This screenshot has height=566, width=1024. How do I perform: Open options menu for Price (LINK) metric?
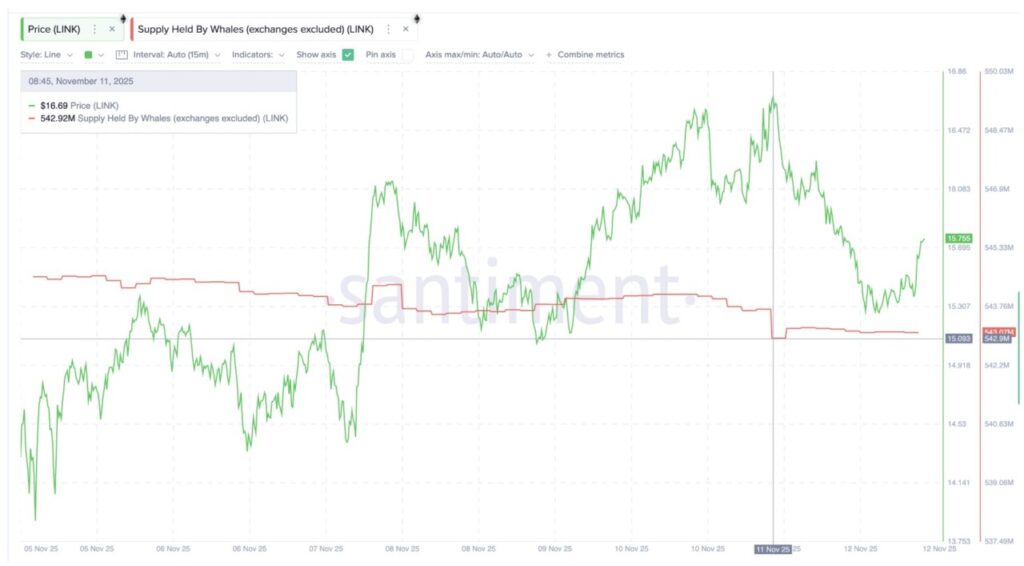95,30
